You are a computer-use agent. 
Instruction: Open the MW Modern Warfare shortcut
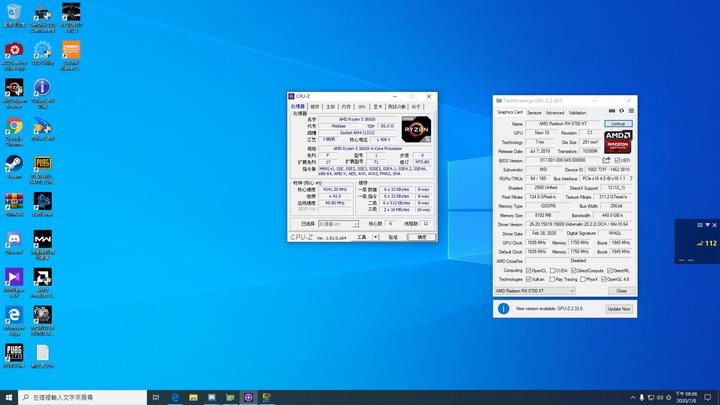pos(42,245)
